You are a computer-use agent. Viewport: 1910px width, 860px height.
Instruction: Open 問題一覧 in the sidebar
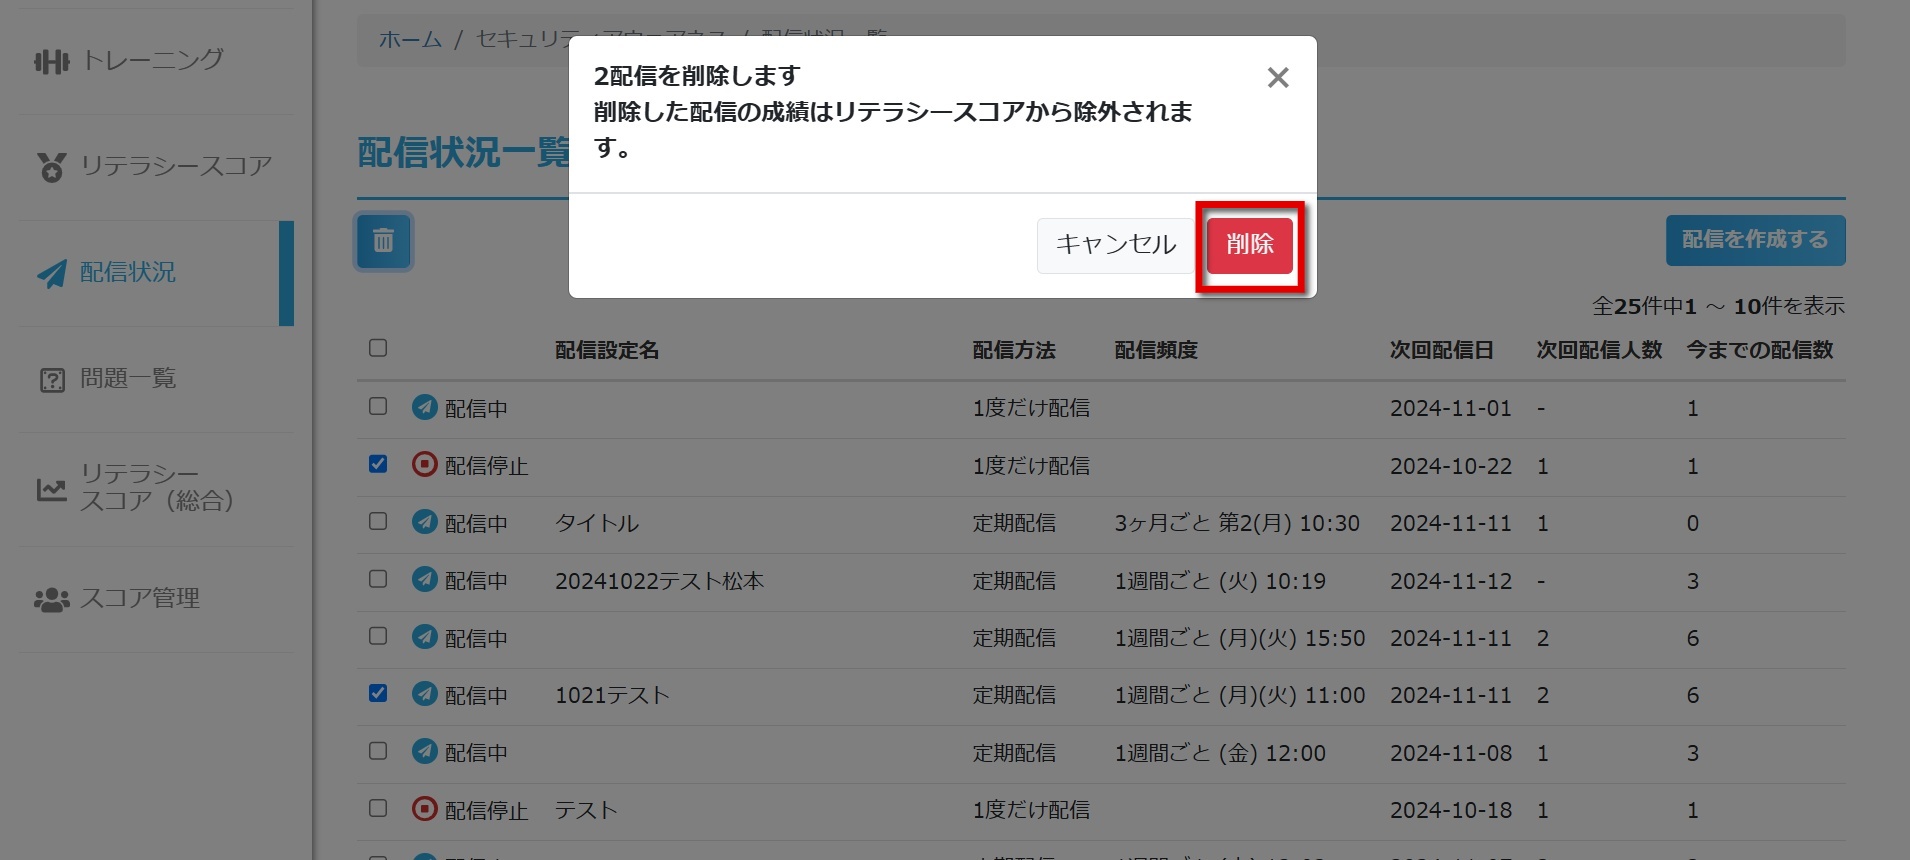tap(128, 378)
